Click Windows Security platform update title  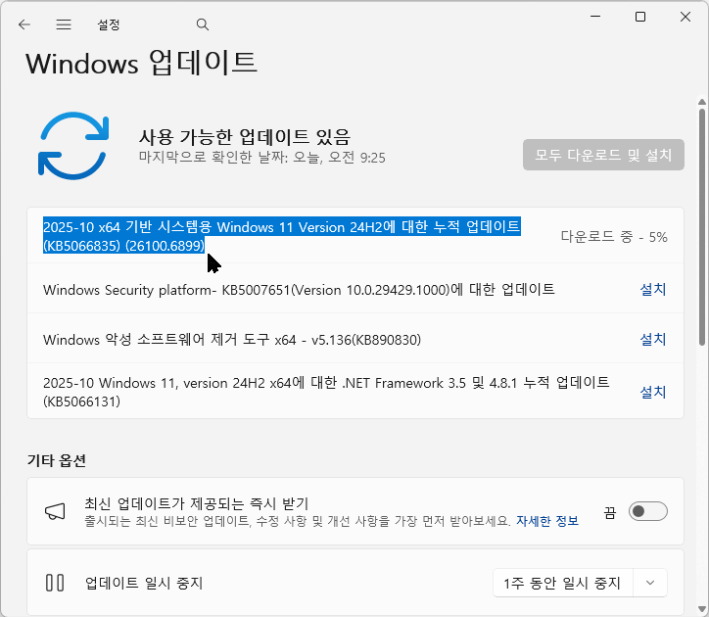pos(299,289)
